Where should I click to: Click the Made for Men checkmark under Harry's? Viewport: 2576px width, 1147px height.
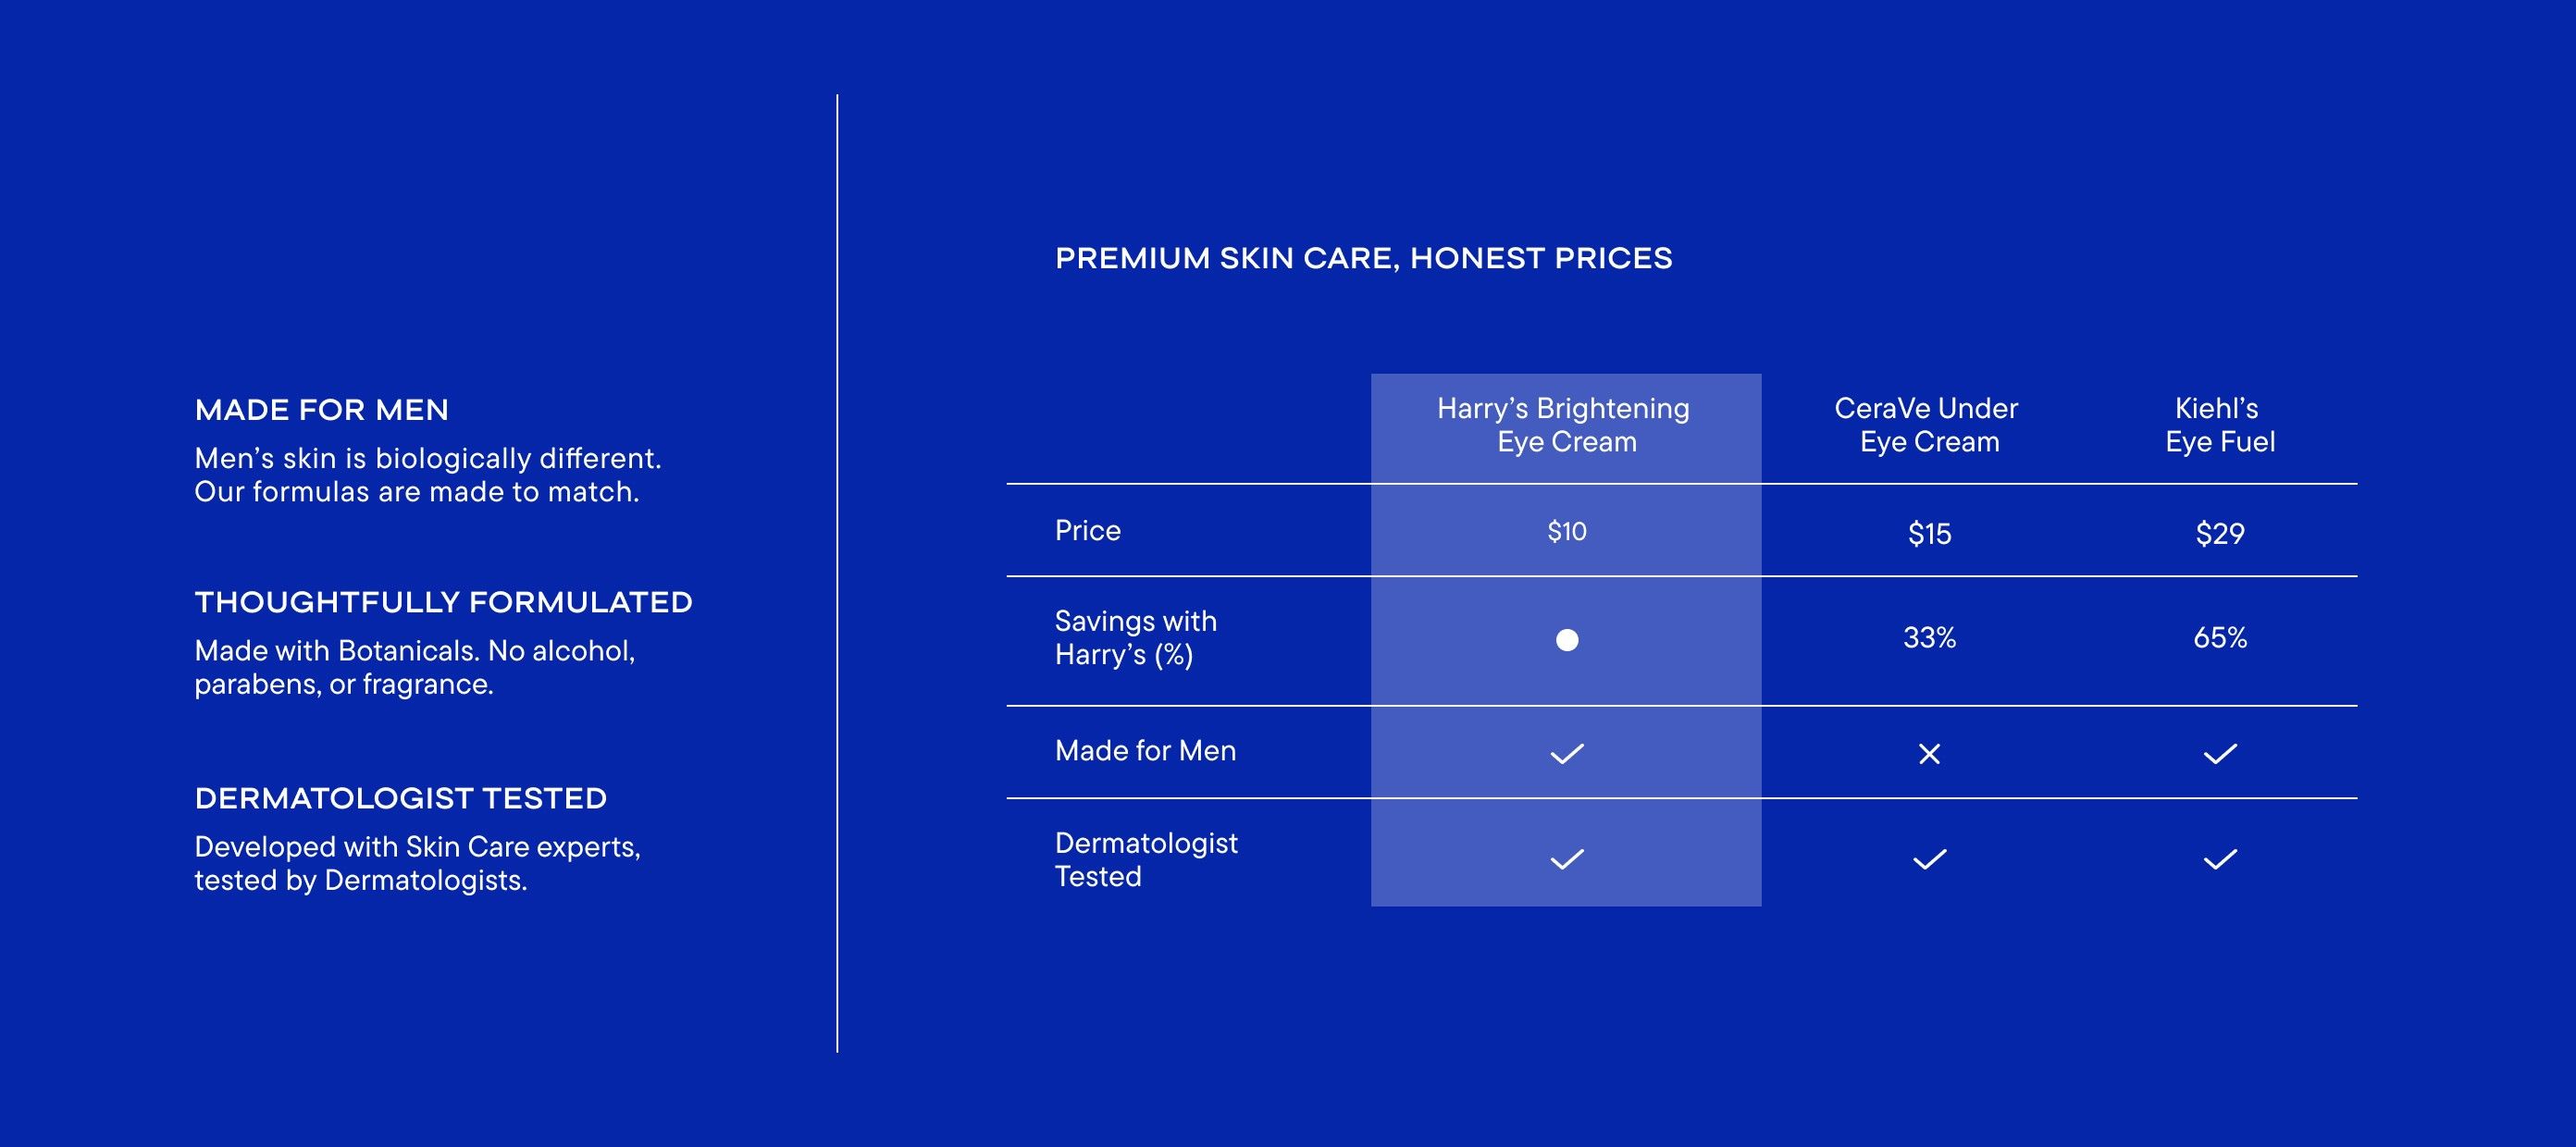pos(1567,754)
